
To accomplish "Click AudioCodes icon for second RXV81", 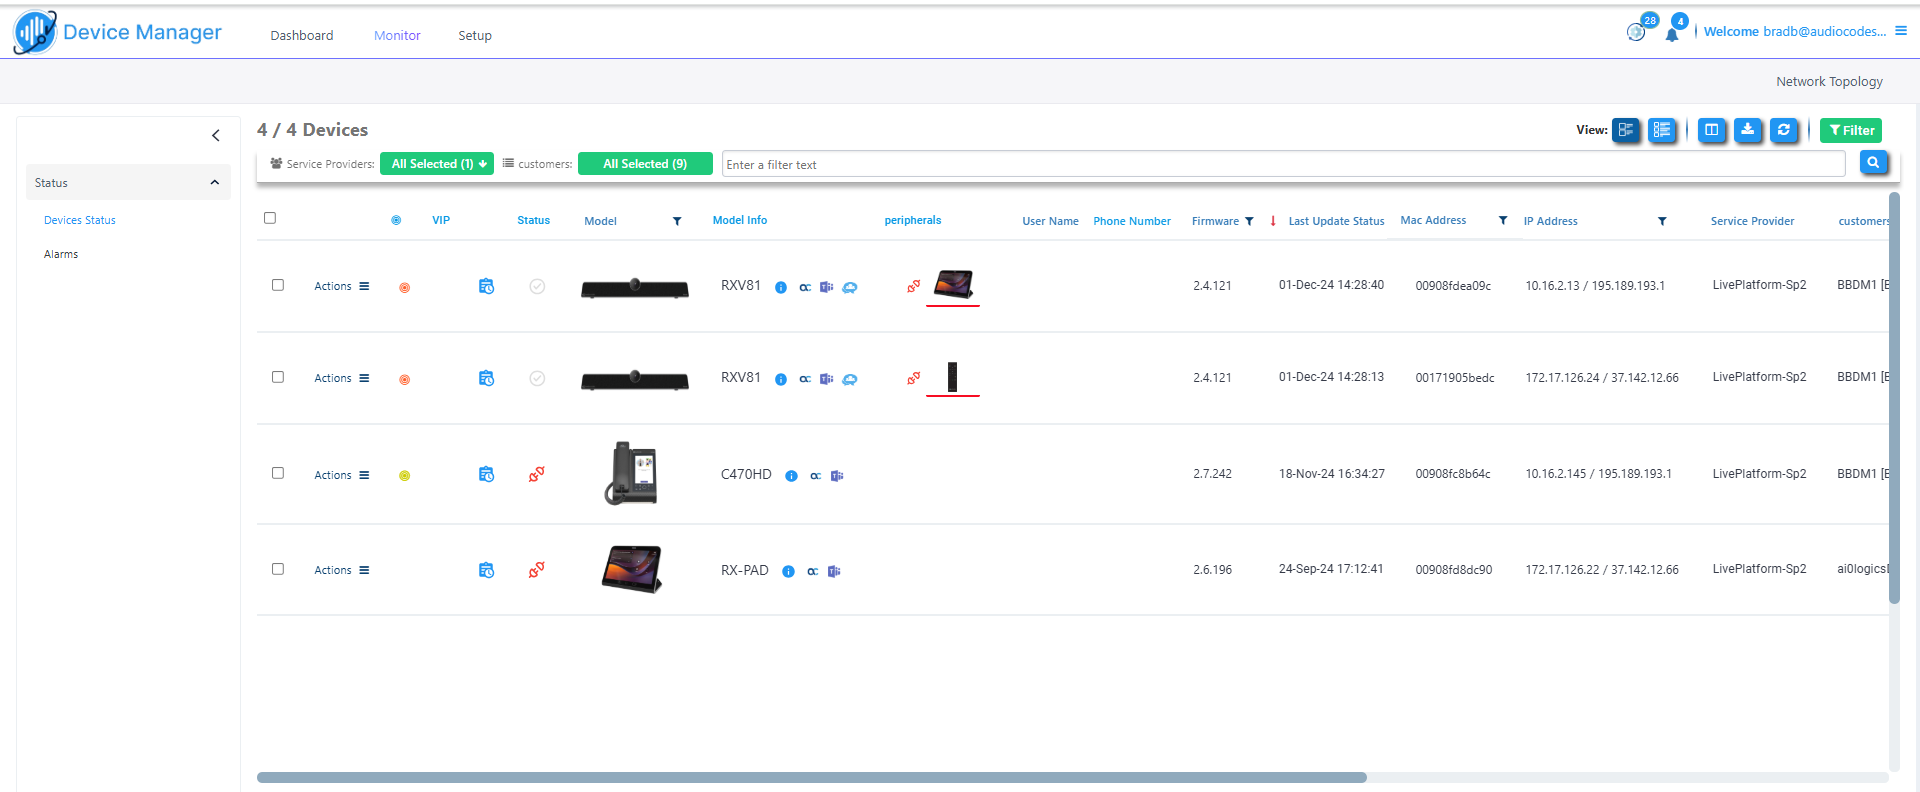I will [805, 379].
